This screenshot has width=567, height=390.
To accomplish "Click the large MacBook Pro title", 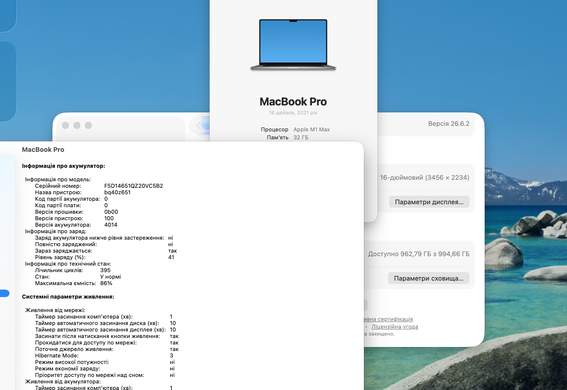I will (293, 102).
